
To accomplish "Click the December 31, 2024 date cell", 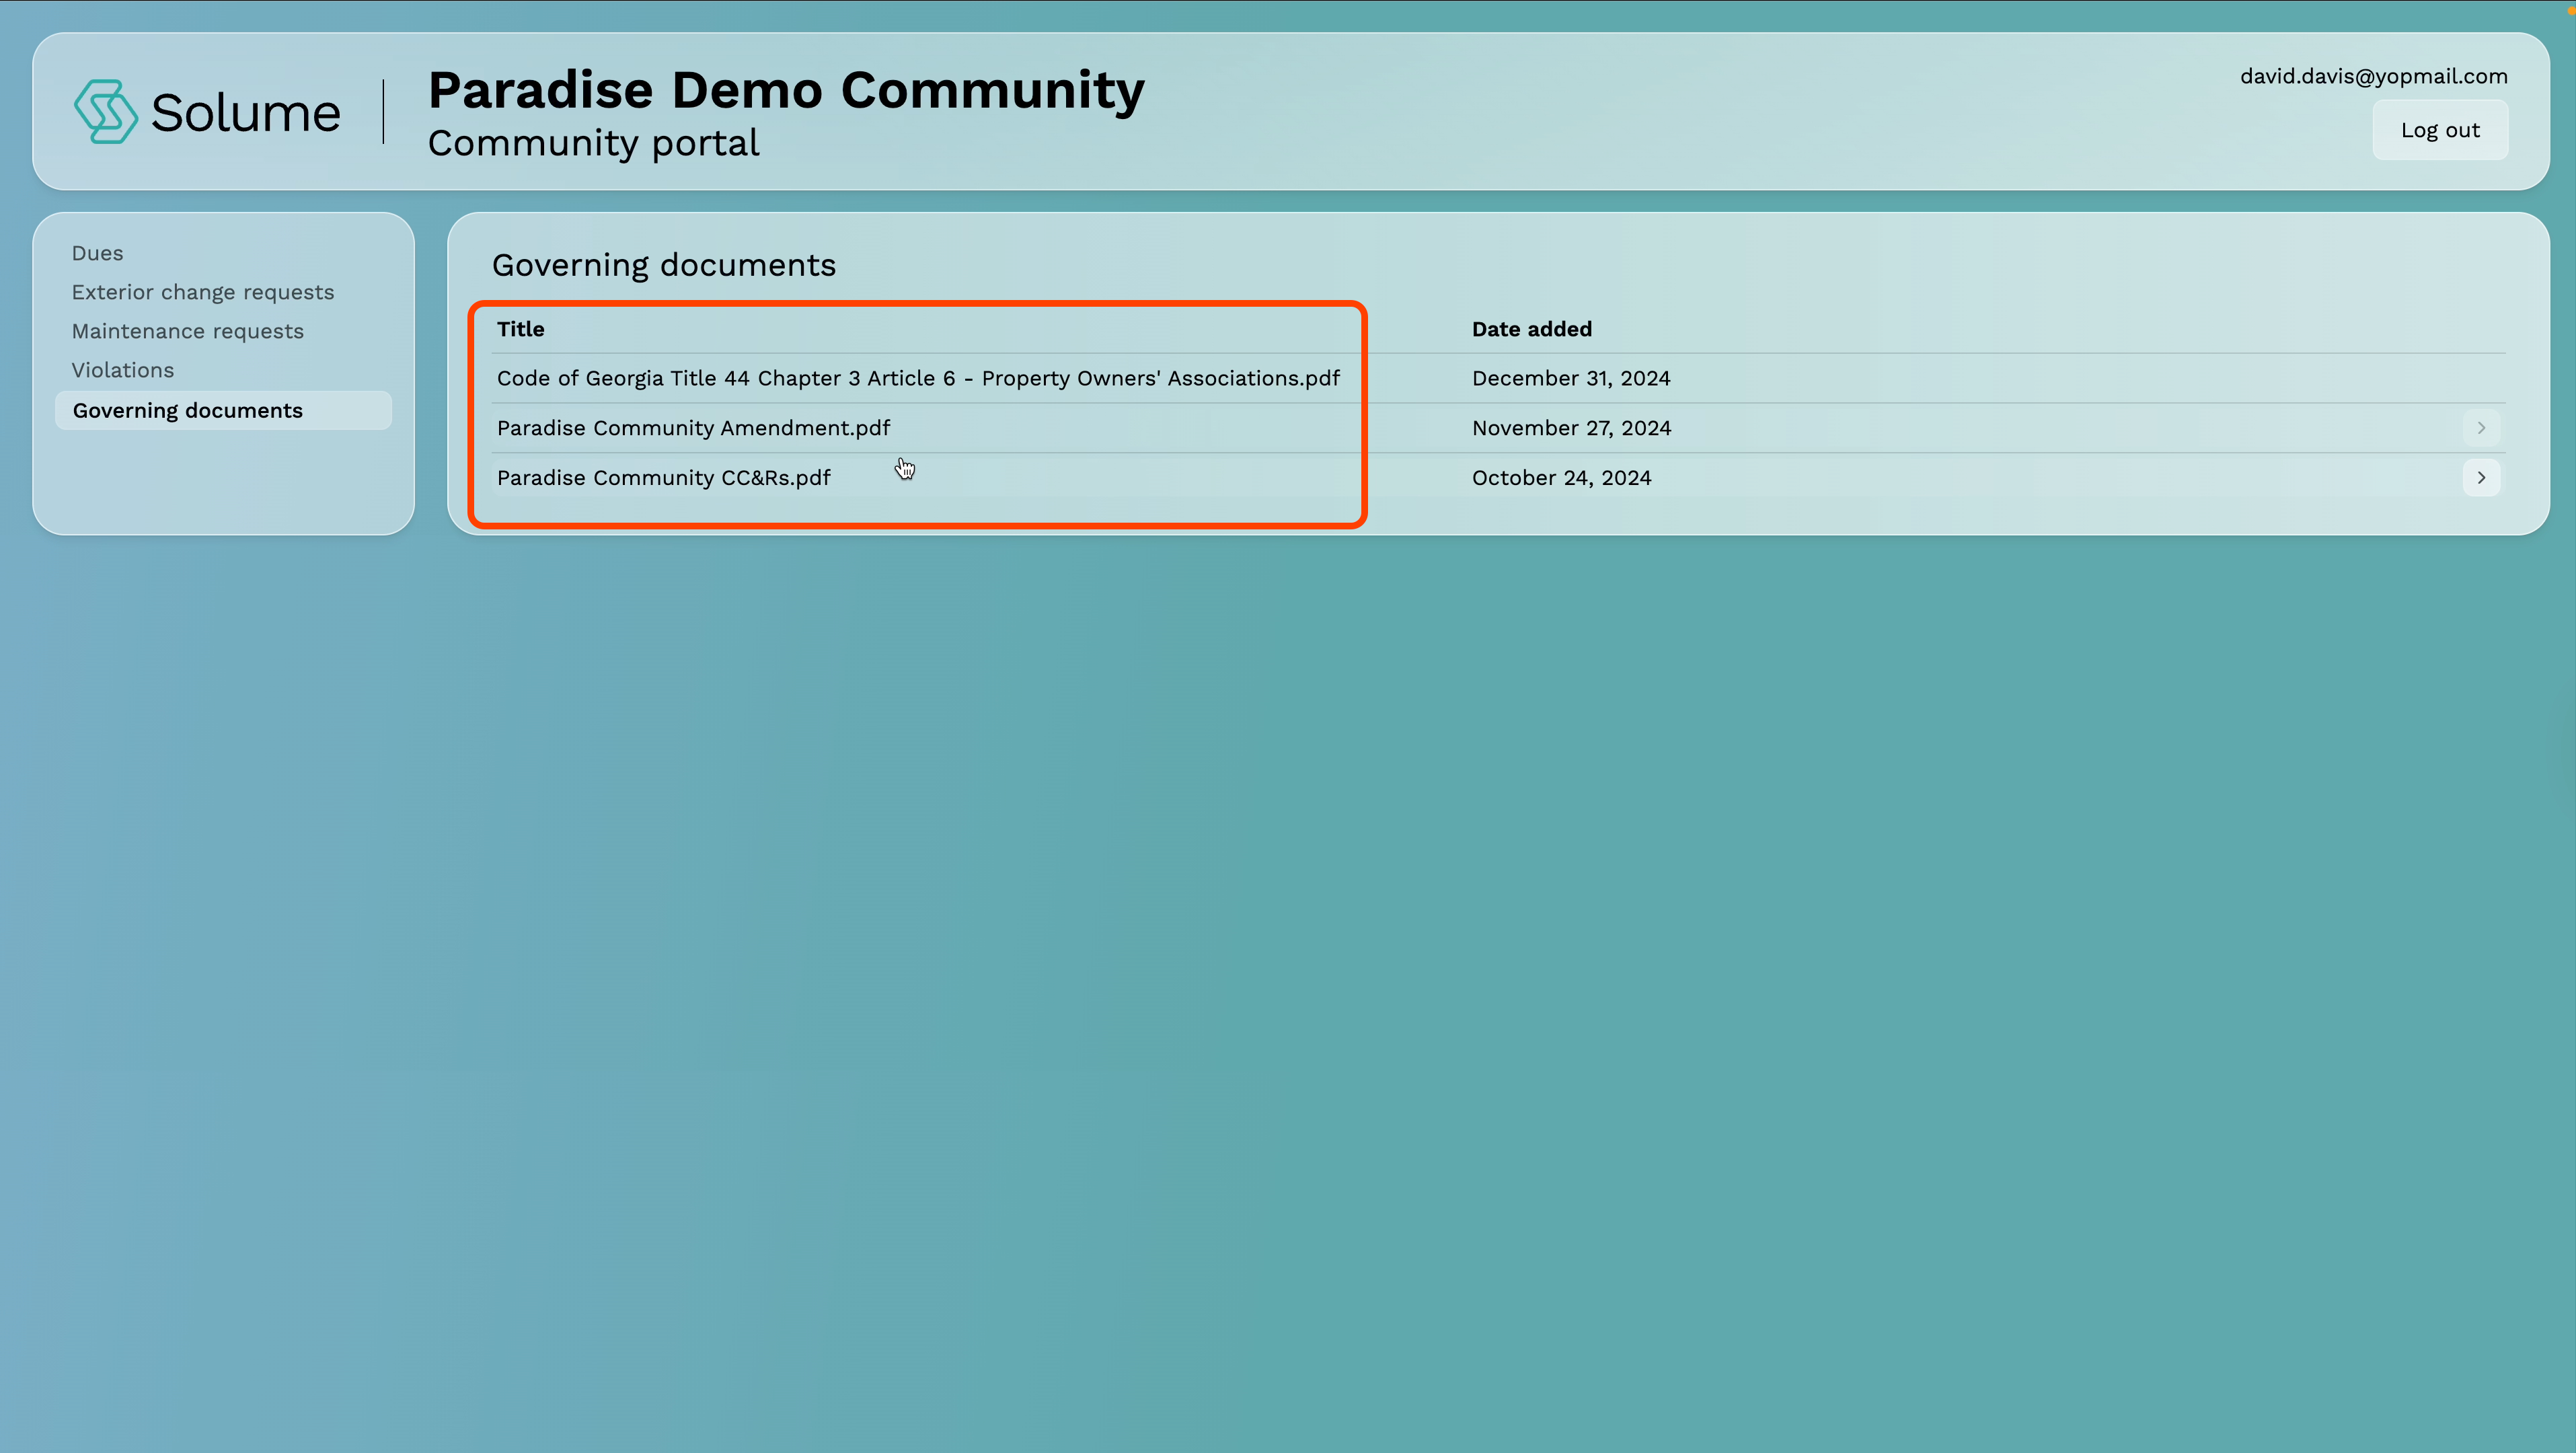I will coord(1571,378).
